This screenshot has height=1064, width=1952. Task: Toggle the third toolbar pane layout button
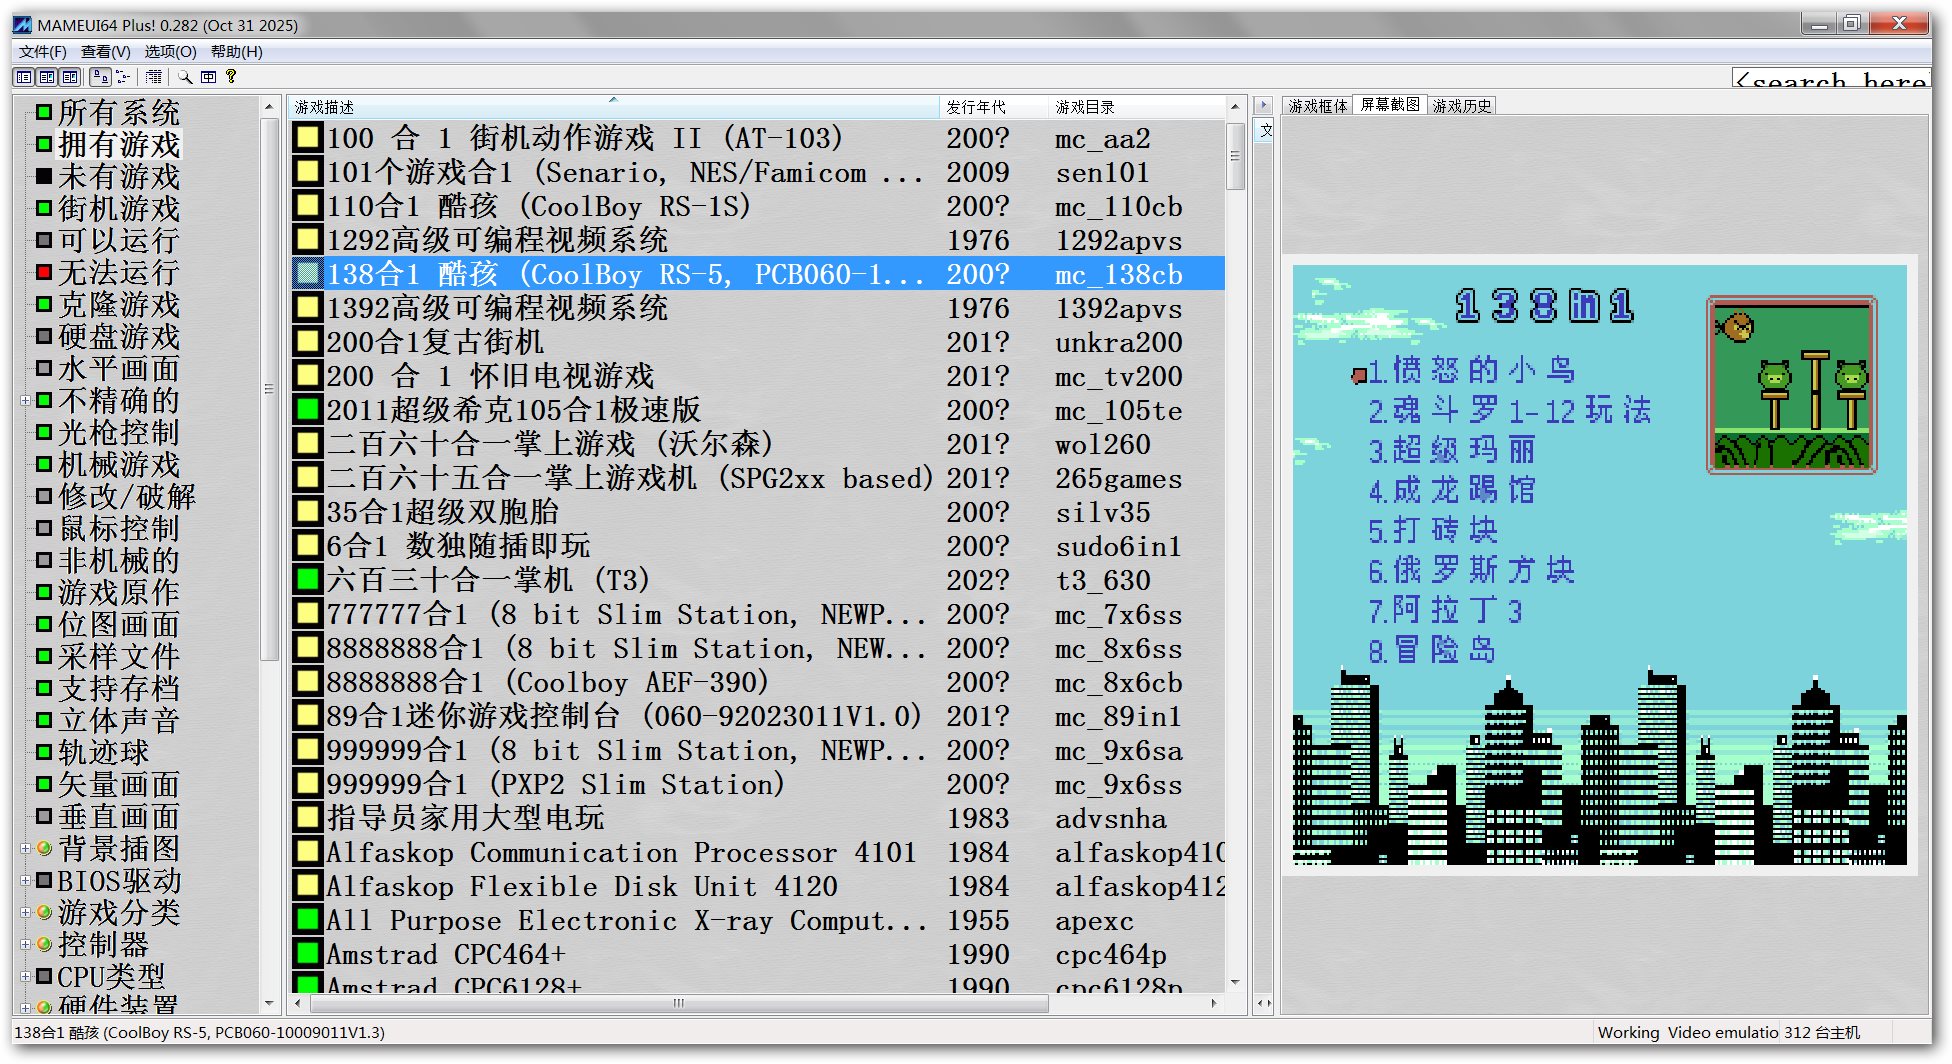pos(70,77)
